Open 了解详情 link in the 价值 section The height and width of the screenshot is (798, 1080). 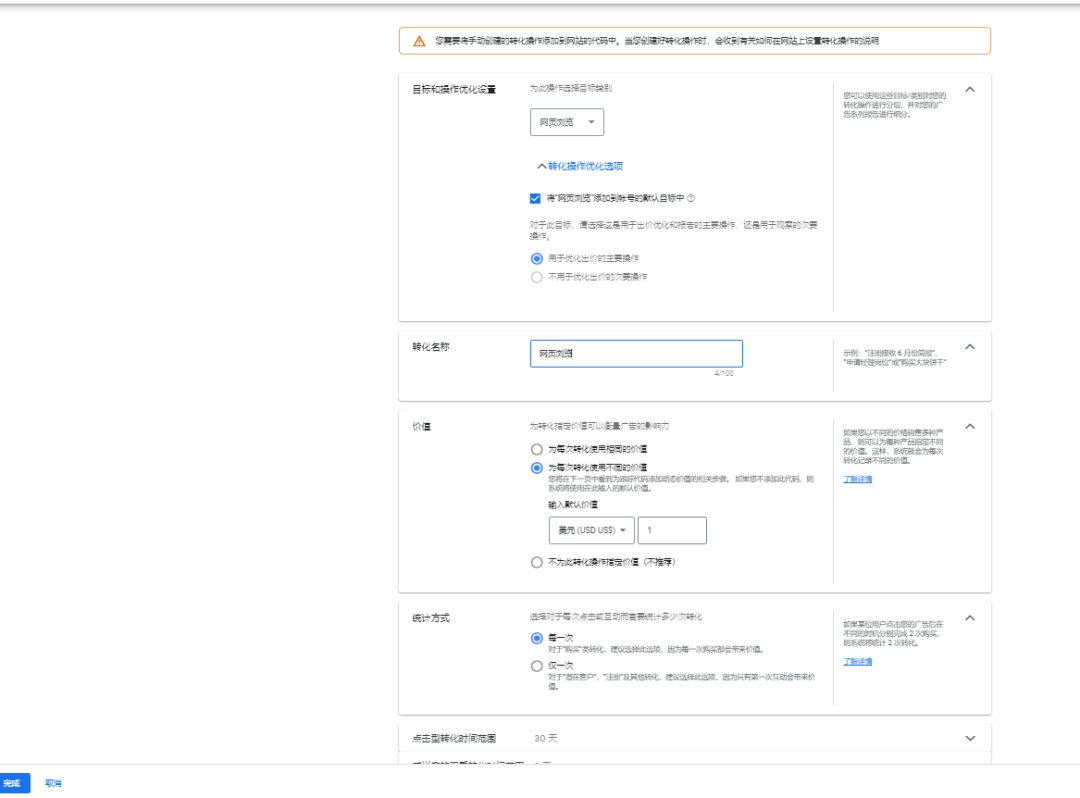(858, 479)
